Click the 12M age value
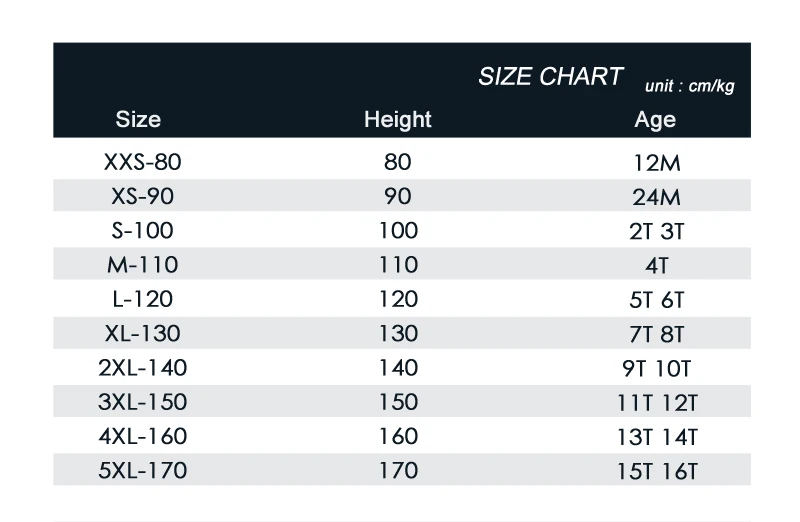The height and width of the screenshot is (522, 800). coord(657,163)
